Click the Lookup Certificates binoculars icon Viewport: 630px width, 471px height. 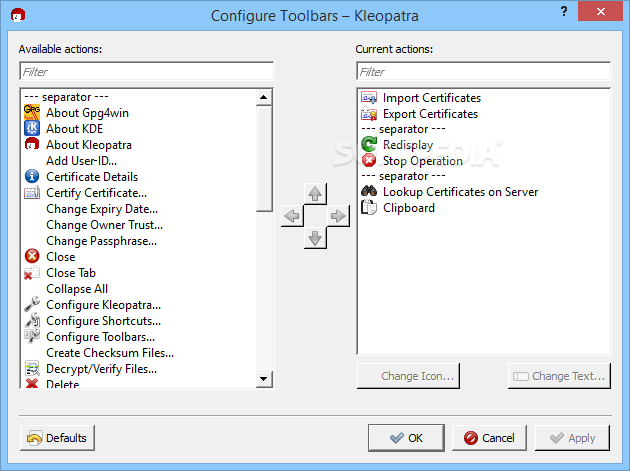(x=369, y=191)
